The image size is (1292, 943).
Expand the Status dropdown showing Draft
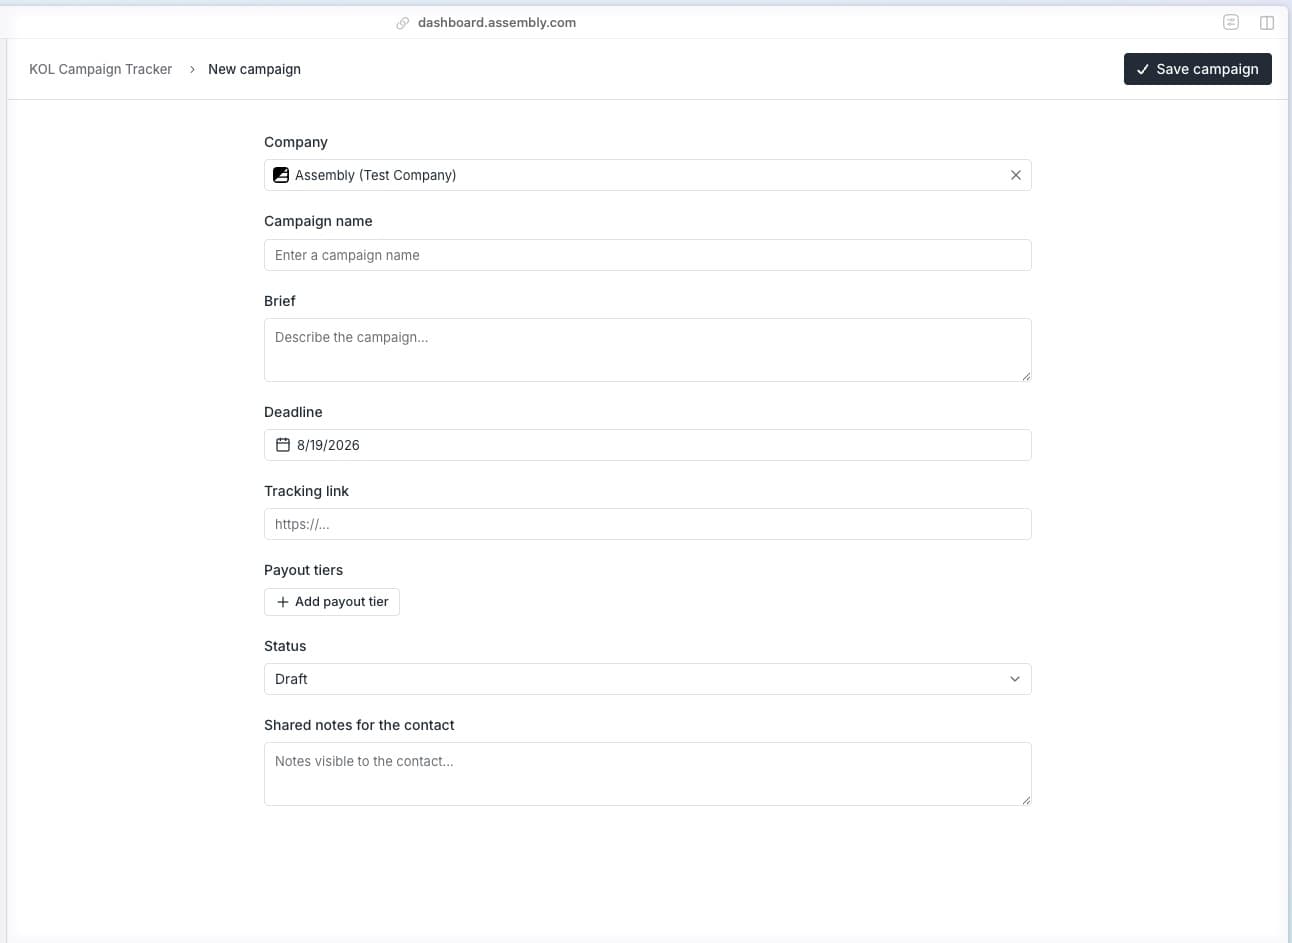(647, 679)
